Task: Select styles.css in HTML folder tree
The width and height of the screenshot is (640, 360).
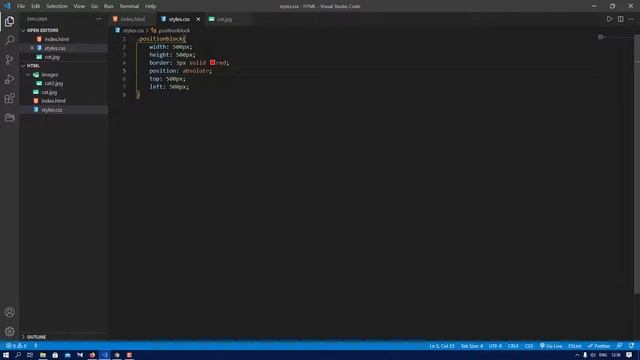Action: coord(52,110)
